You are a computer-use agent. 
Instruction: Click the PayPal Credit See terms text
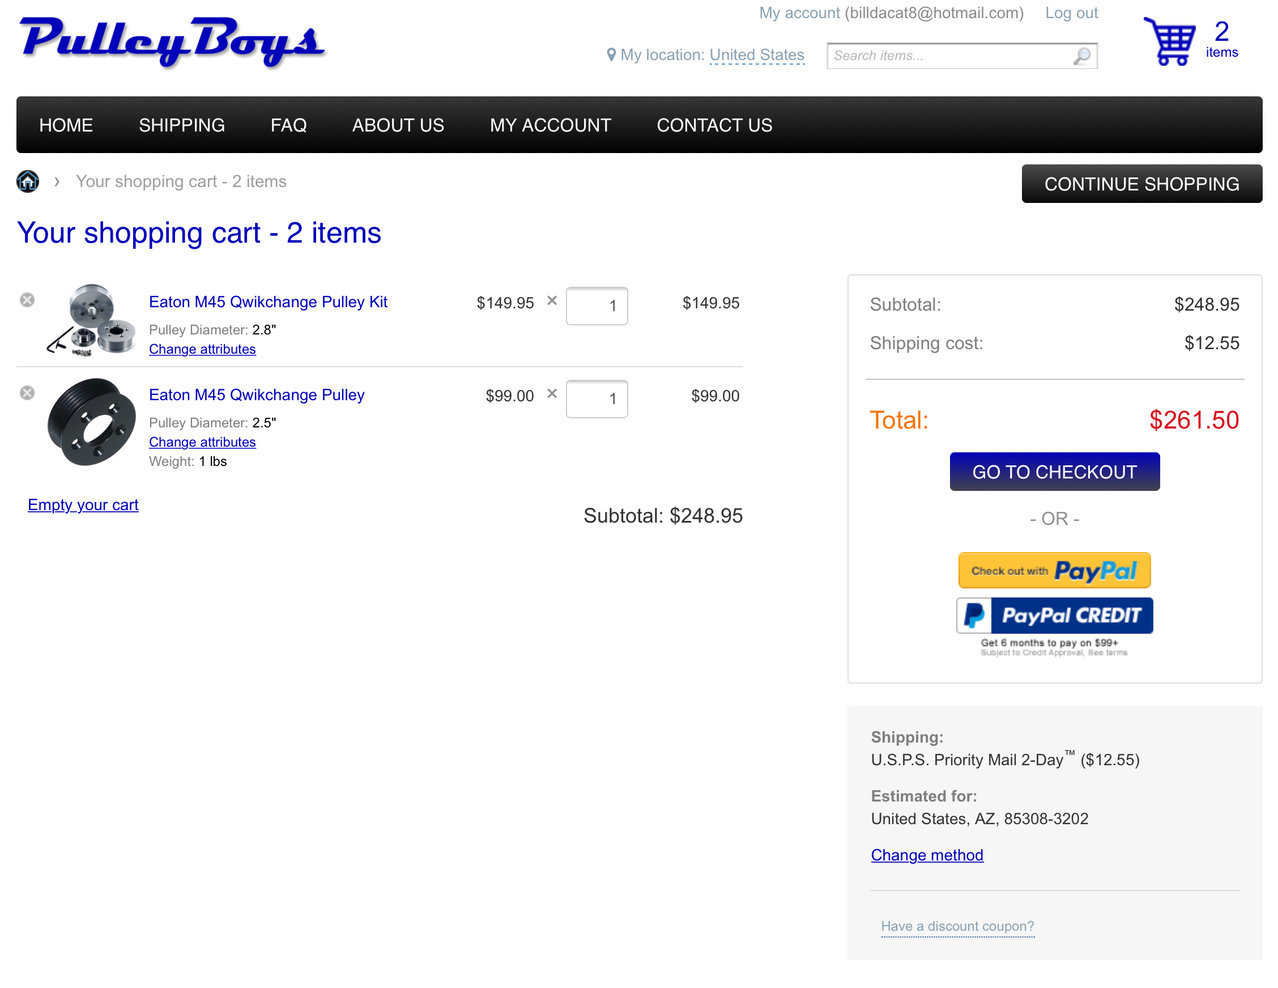coord(1107,653)
